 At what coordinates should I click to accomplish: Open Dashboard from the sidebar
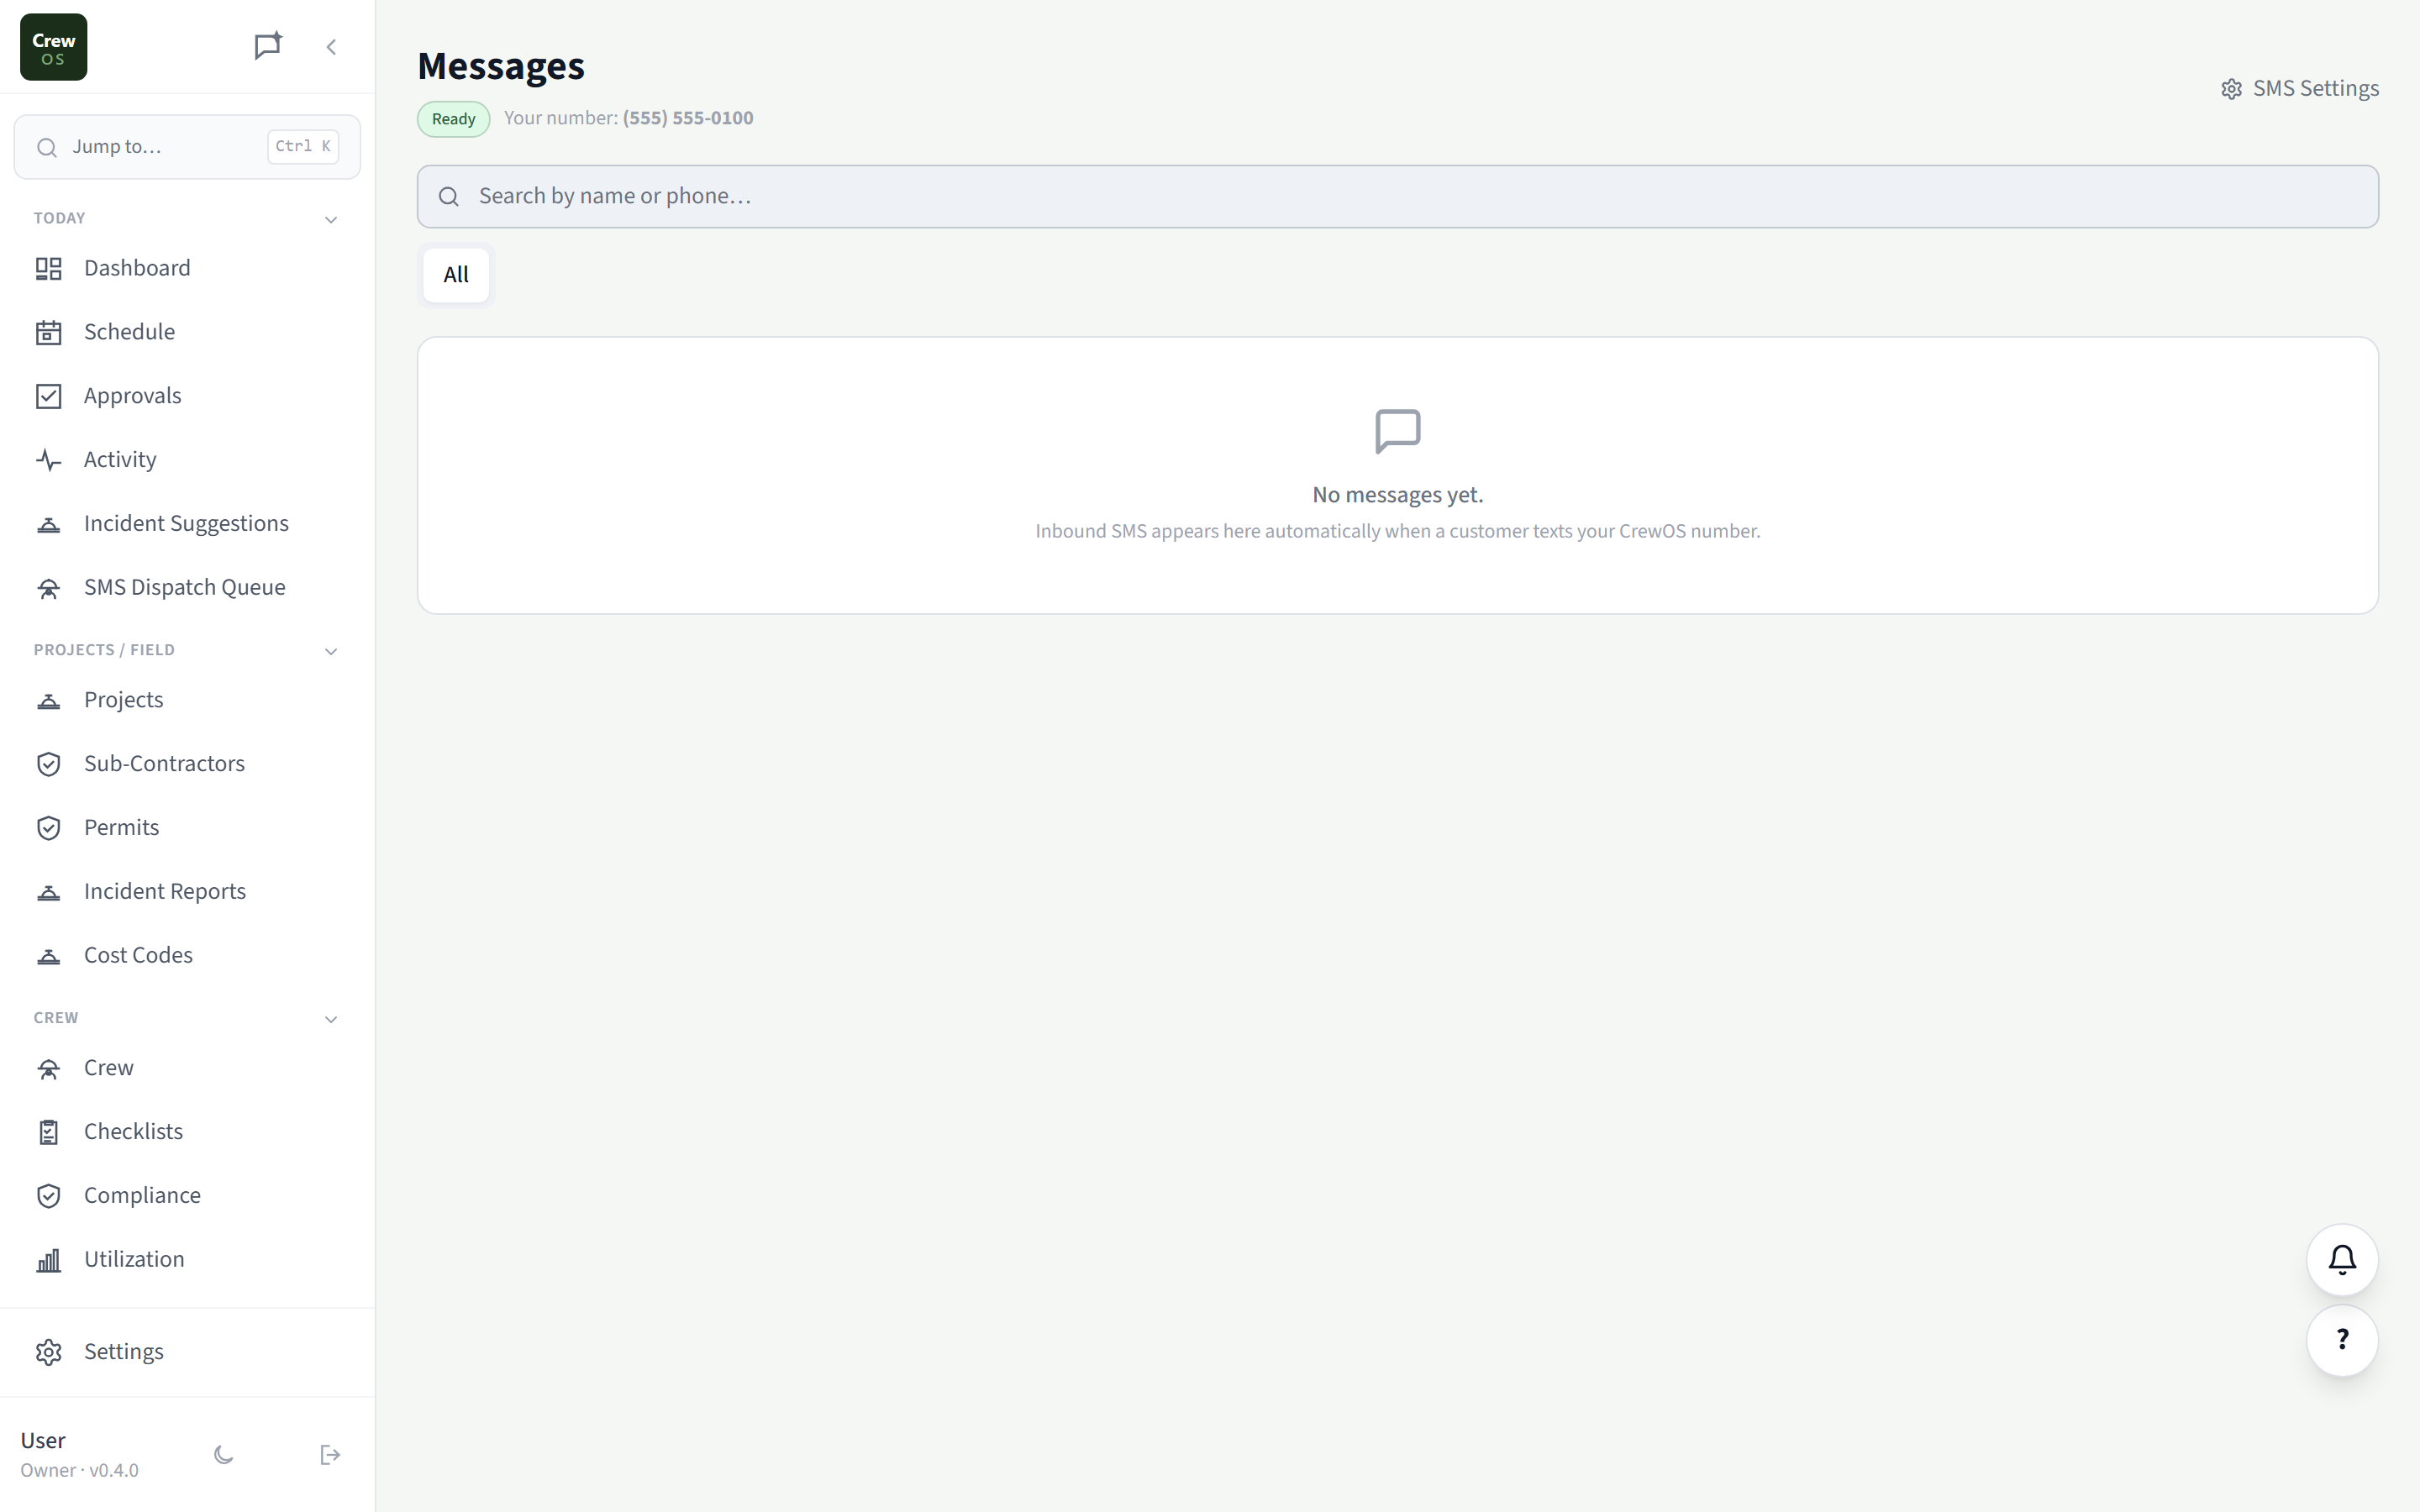[187, 268]
